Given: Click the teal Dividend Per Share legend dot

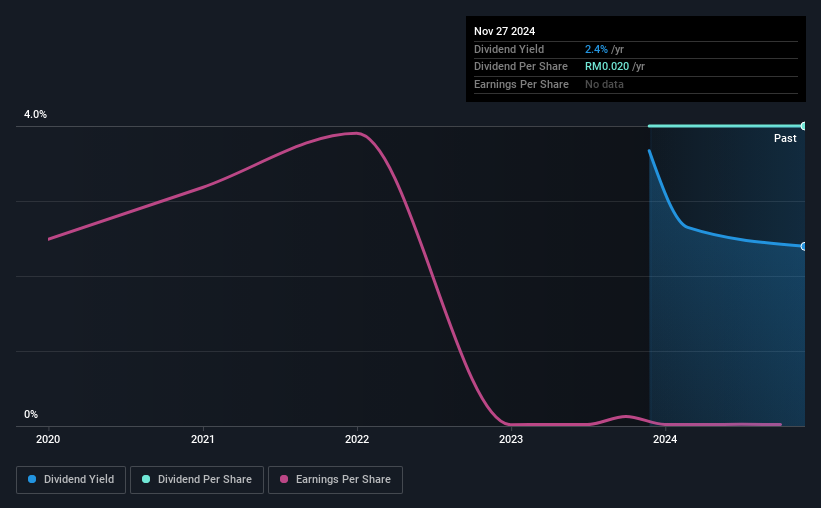Looking at the screenshot, I should [146, 479].
